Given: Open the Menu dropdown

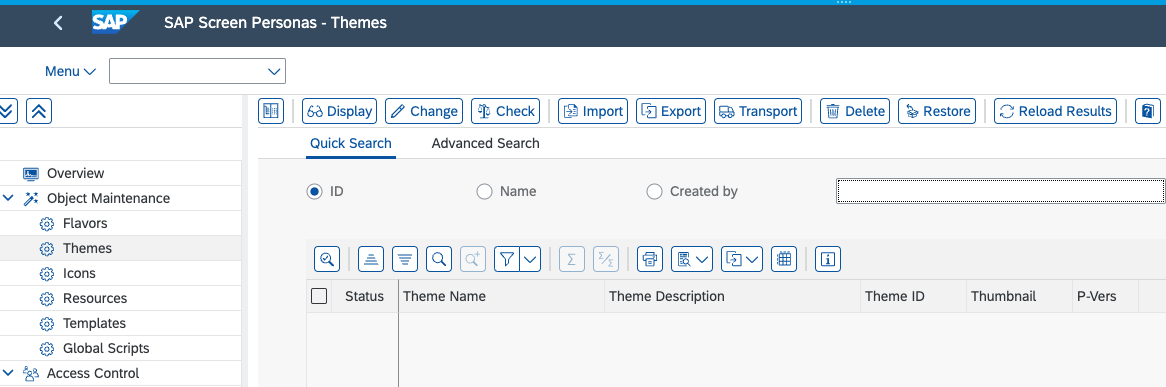Looking at the screenshot, I should (x=71, y=71).
